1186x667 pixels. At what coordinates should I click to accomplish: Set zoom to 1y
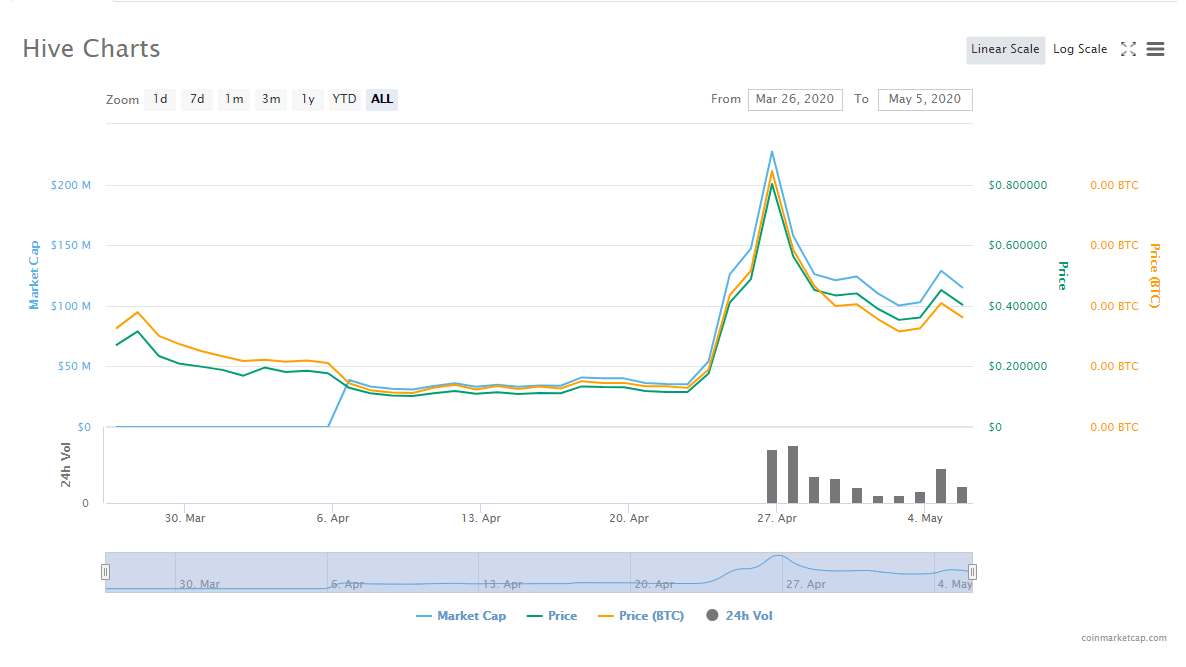point(308,99)
